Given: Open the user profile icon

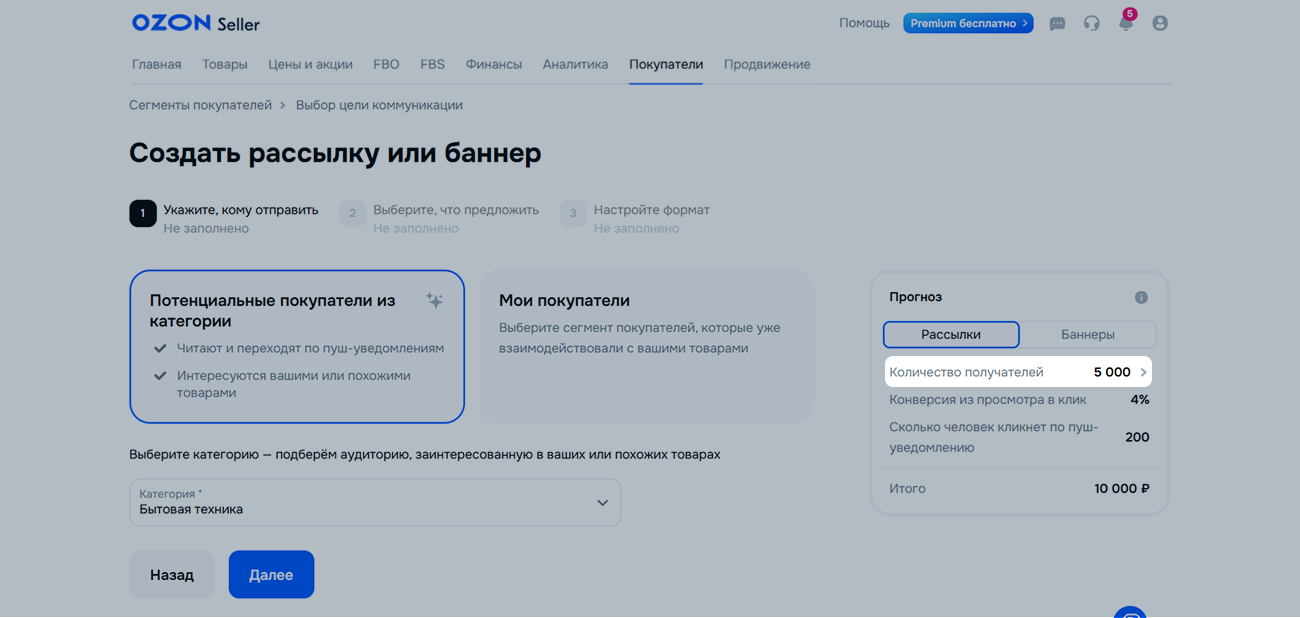Looking at the screenshot, I should 1160,23.
